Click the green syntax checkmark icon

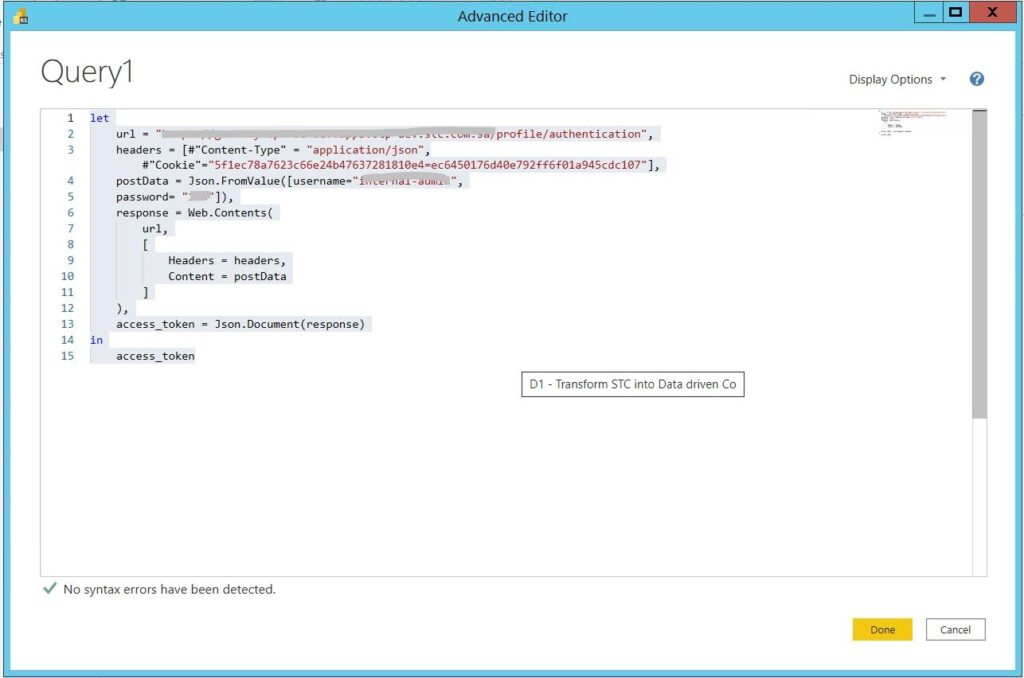point(49,589)
